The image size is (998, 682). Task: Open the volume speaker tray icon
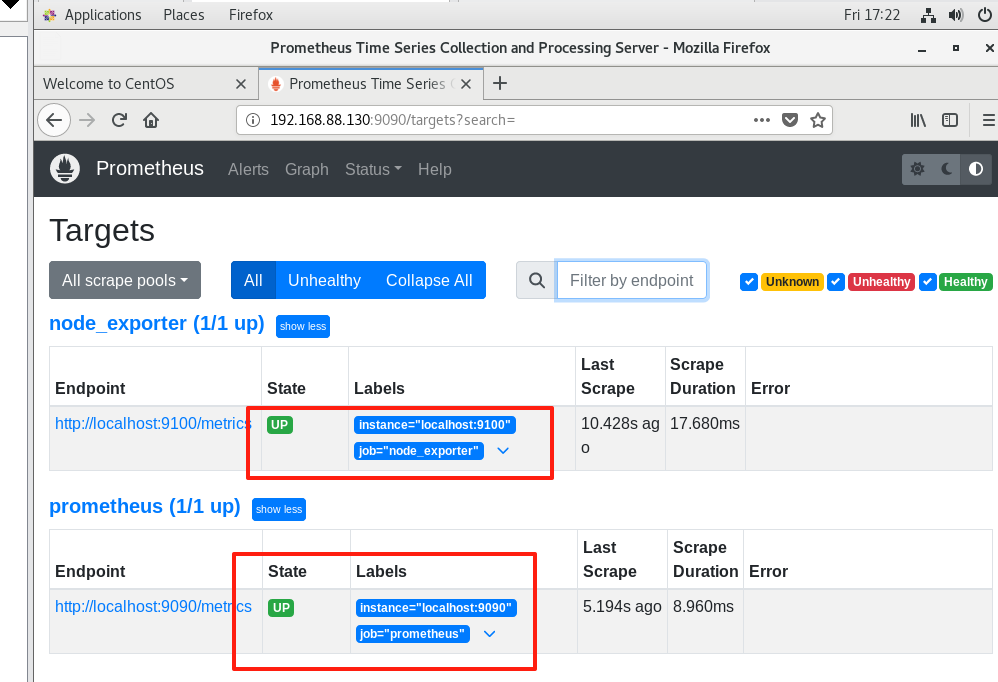(956, 15)
